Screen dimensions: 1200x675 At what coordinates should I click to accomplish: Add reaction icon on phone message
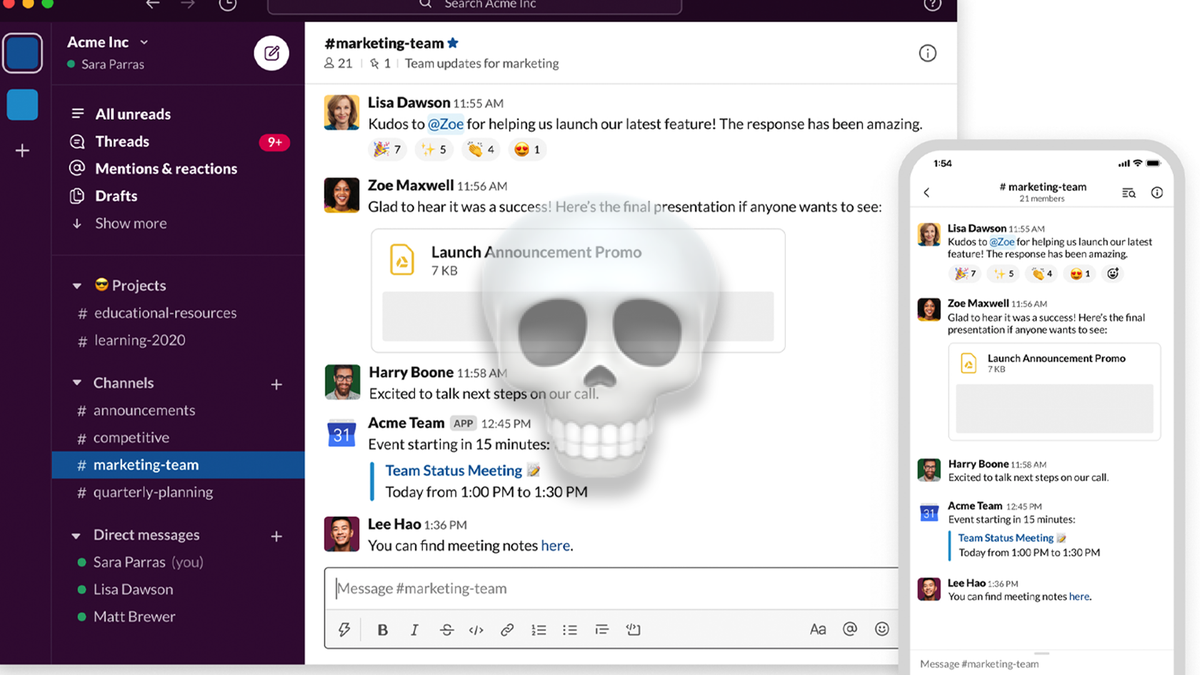(x=1113, y=273)
